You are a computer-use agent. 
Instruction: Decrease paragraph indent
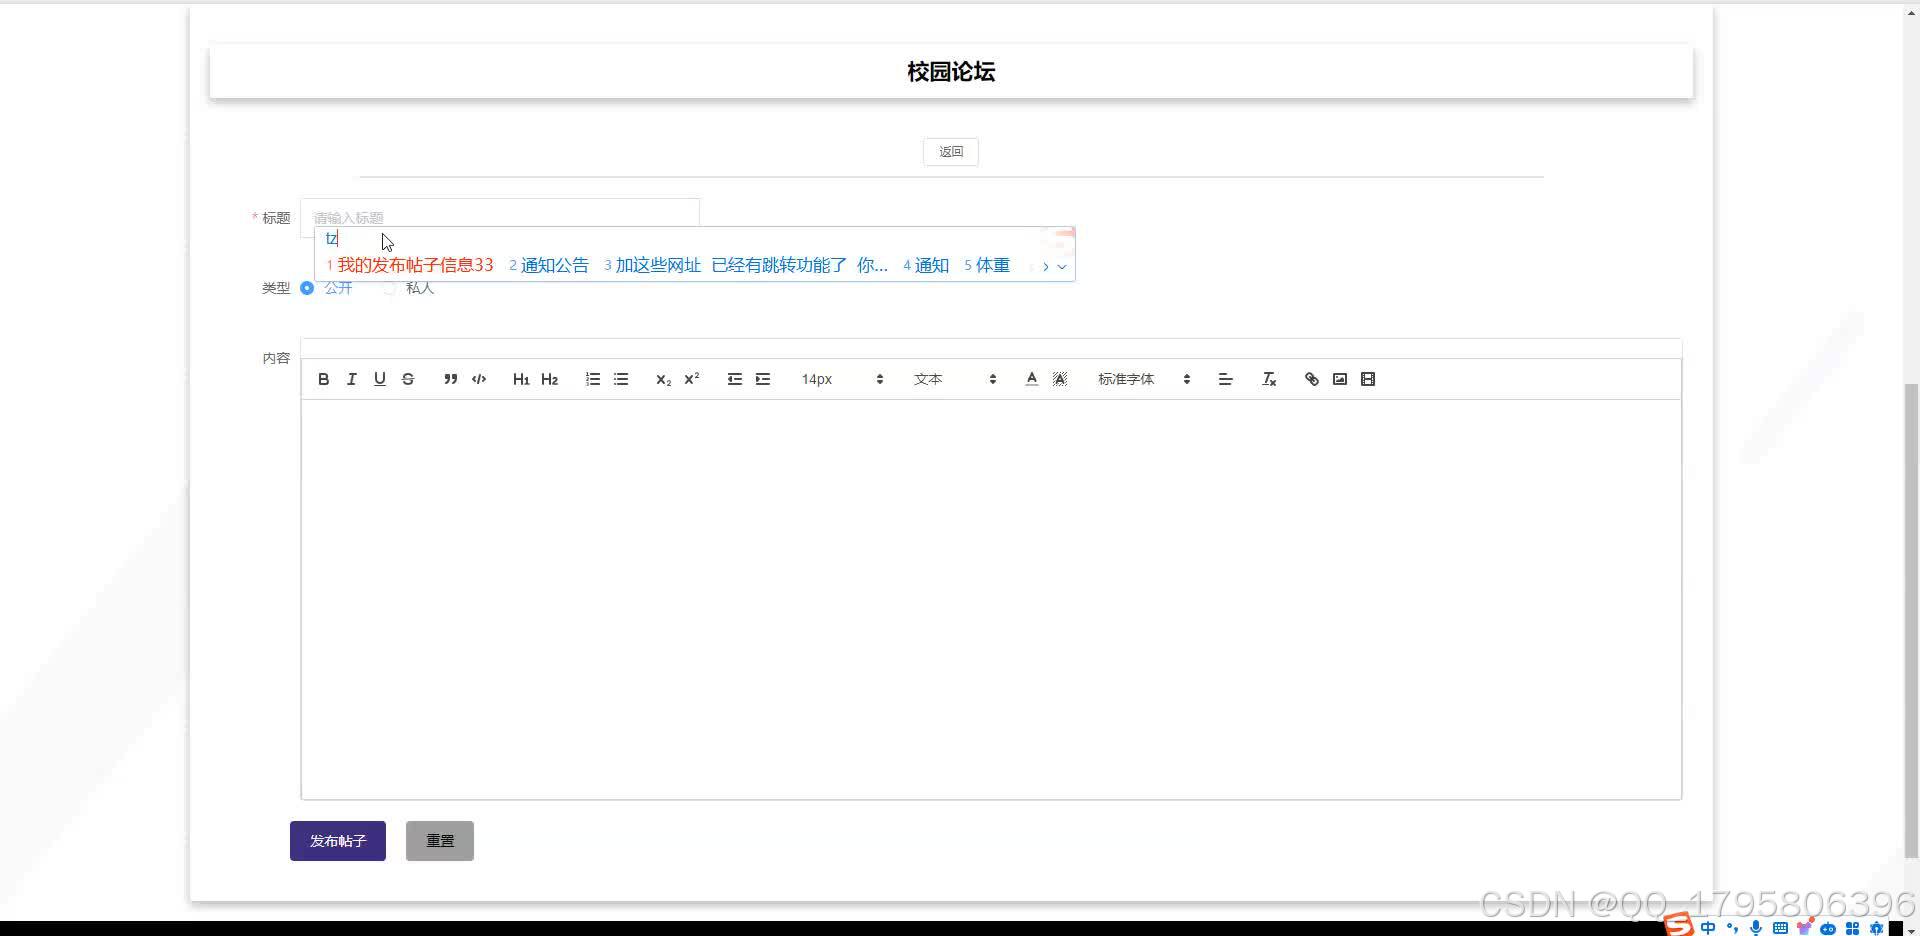coord(735,379)
